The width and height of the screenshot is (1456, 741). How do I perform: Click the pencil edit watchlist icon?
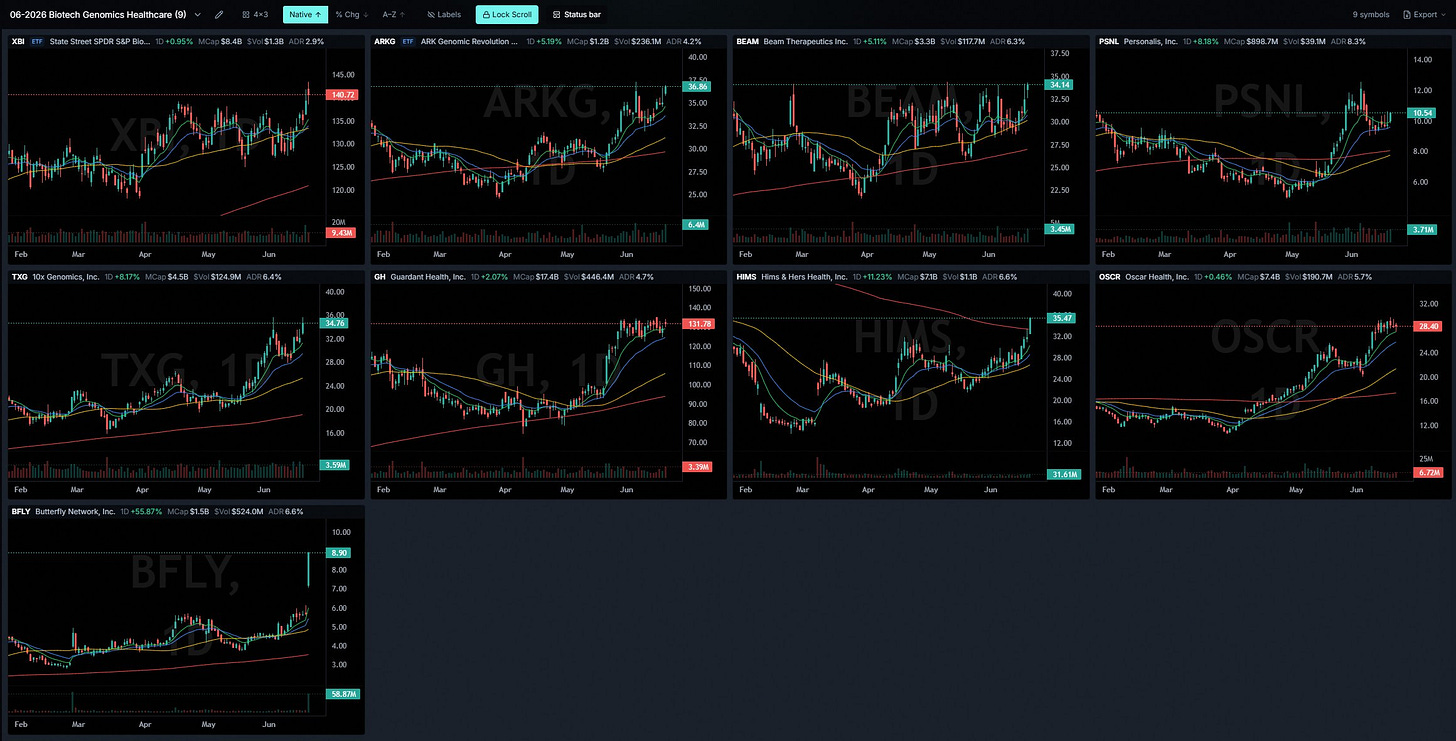point(219,15)
